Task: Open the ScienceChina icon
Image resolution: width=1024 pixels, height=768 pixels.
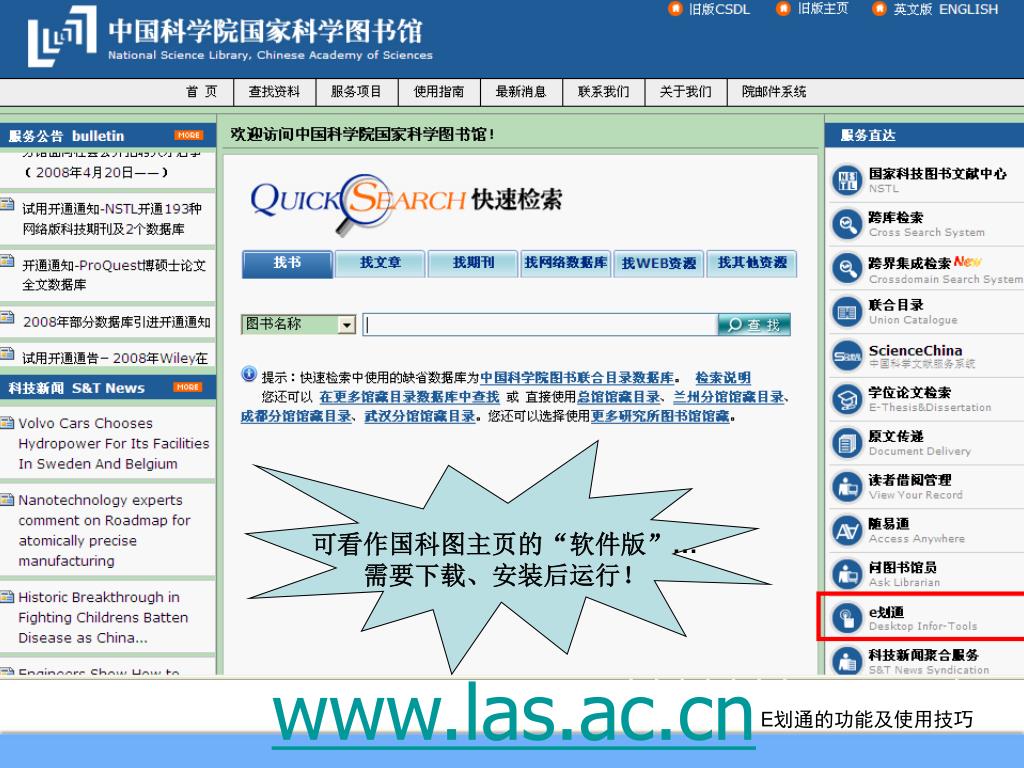Action: [847, 356]
